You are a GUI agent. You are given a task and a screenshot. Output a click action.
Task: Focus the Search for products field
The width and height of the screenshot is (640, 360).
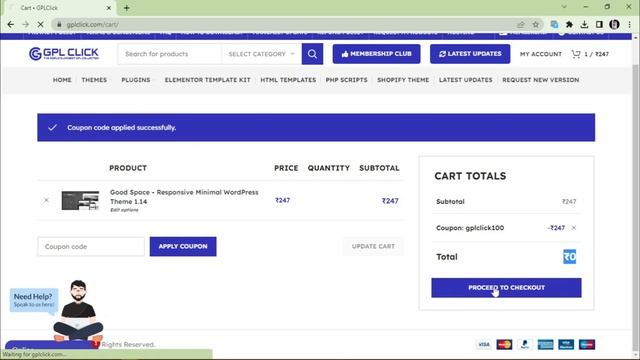click(170, 54)
